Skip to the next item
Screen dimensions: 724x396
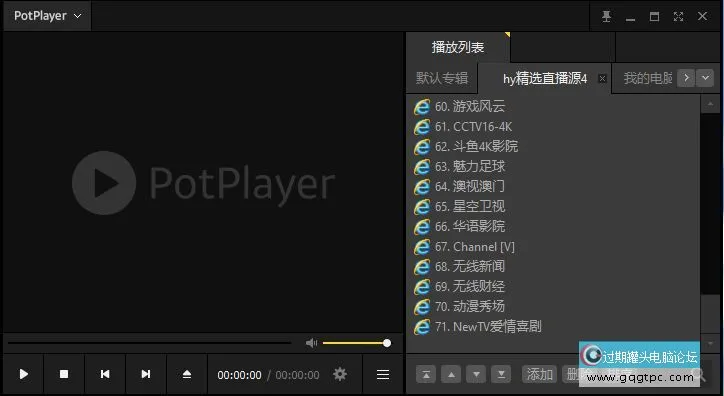[x=145, y=374]
